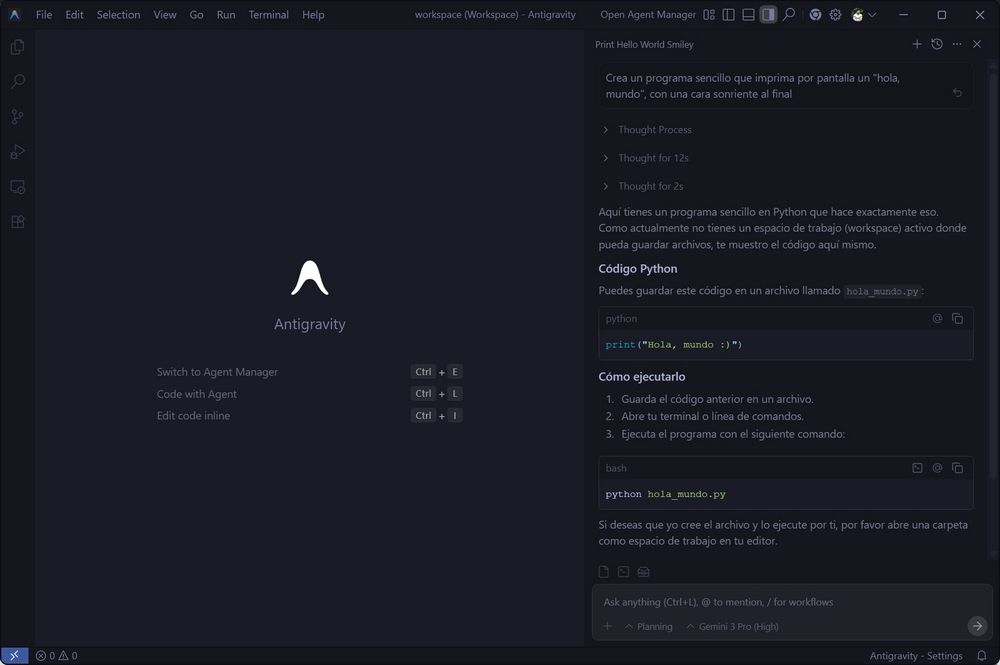Viewport: 1000px width, 665px height.
Task: Toggle the bottom panel visibility
Action: click(748, 14)
